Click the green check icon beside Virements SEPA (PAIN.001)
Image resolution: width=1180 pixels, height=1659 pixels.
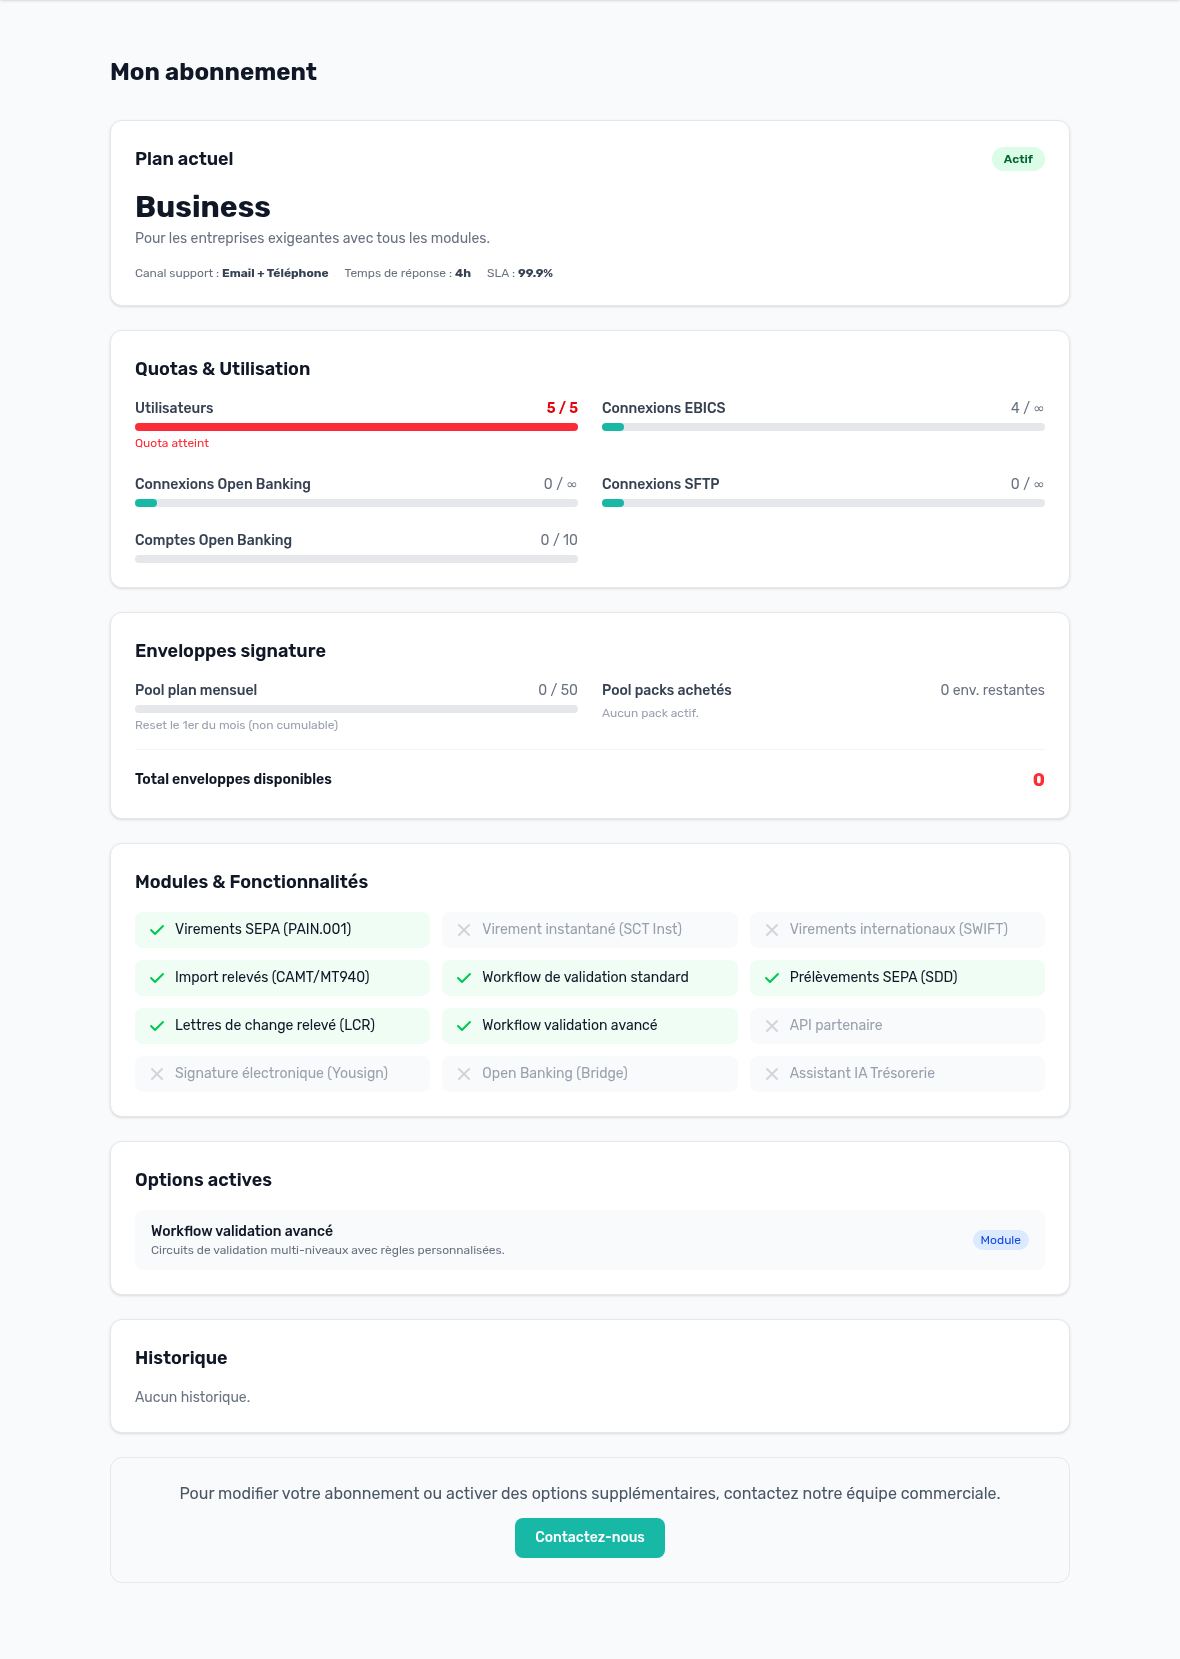pos(157,930)
